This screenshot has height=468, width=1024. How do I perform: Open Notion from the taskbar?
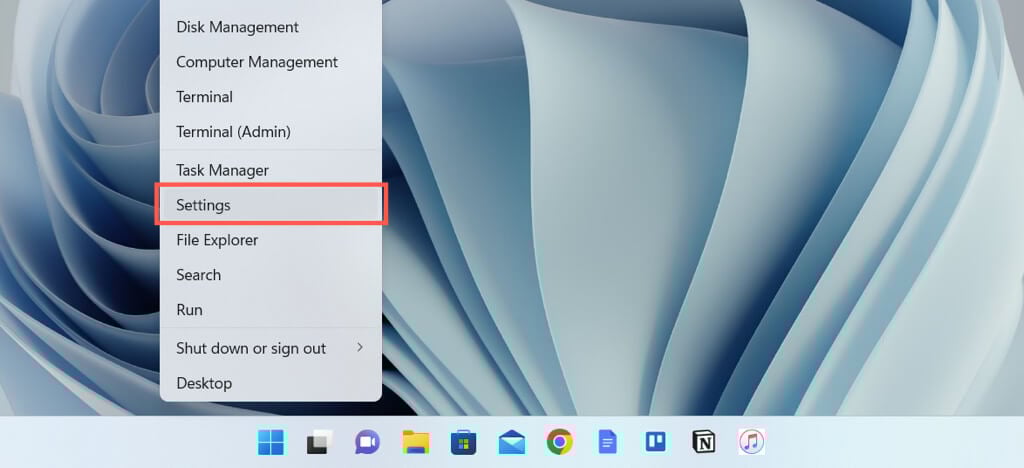(703, 442)
